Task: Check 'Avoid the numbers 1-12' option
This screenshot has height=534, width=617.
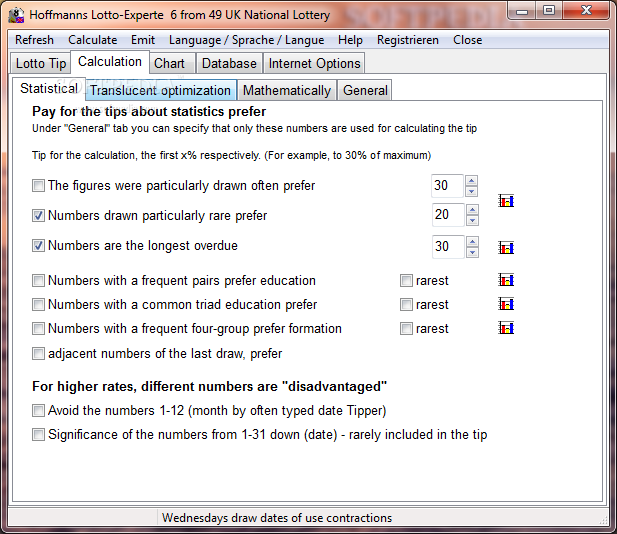Action: click(38, 411)
